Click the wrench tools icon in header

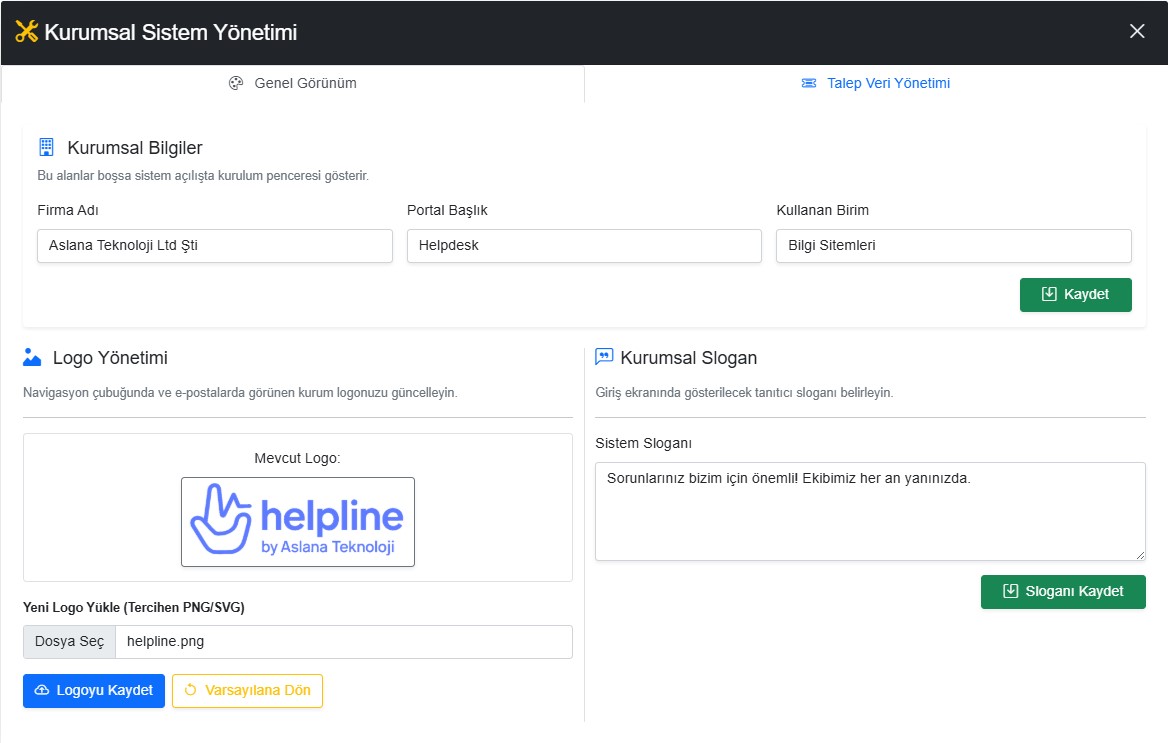(26, 32)
